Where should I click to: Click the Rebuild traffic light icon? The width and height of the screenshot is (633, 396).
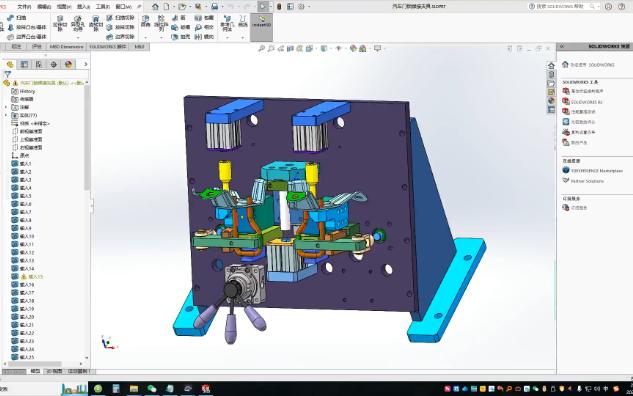pyautogui.click(x=279, y=6)
